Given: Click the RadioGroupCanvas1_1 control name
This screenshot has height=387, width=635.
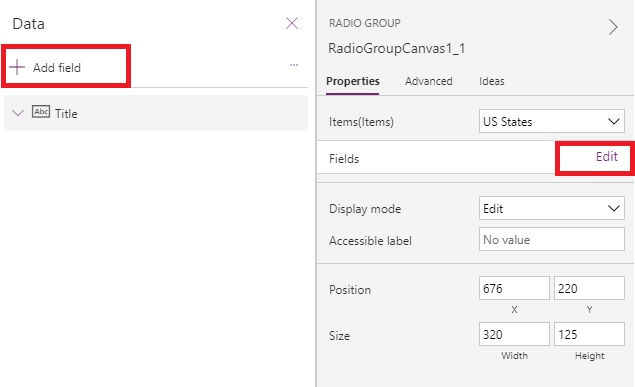Looking at the screenshot, I should 396,49.
